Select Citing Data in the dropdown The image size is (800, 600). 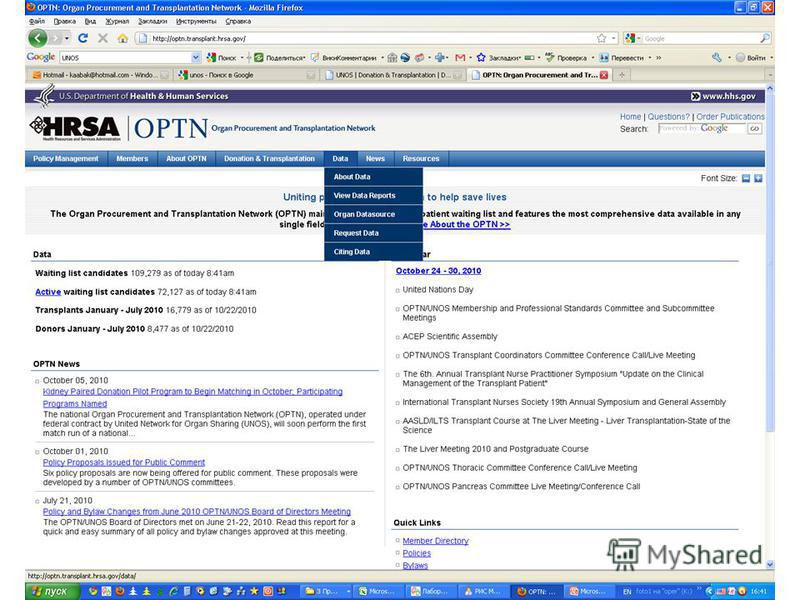click(x=373, y=252)
